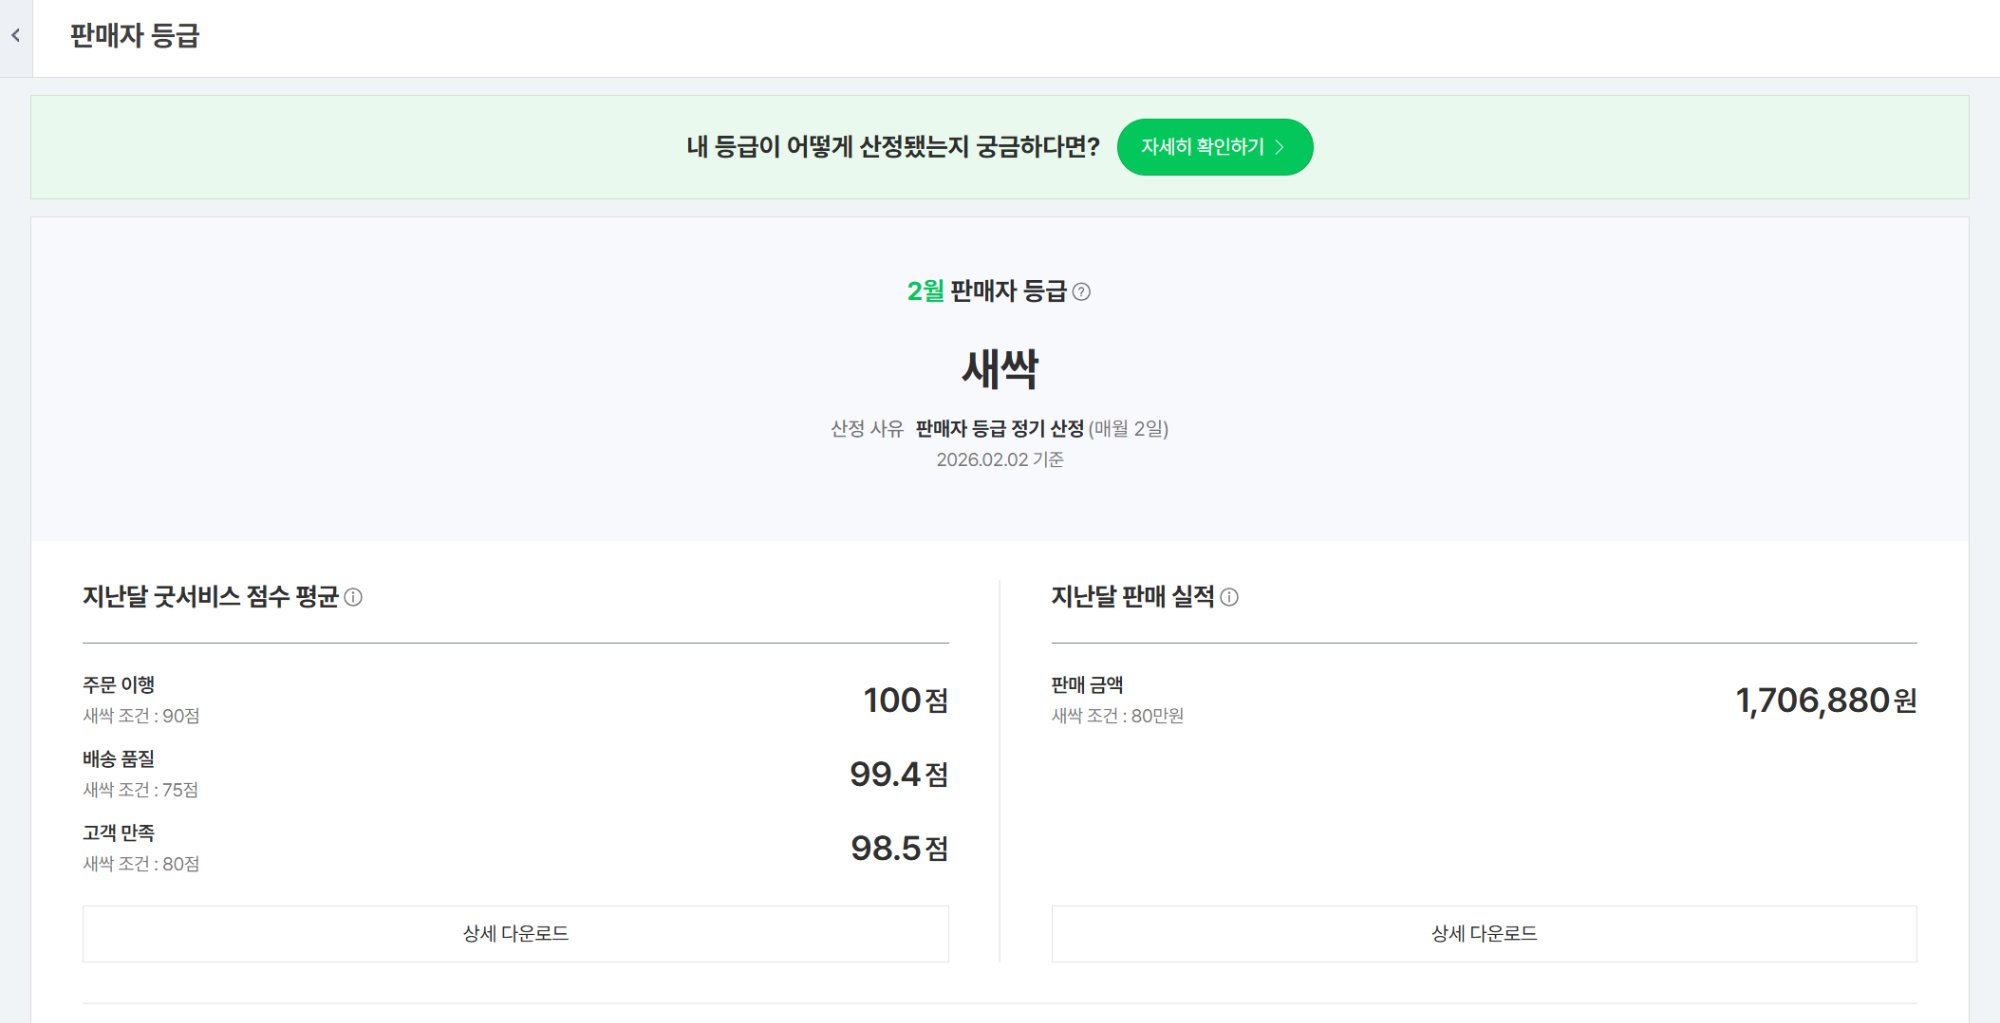The width and height of the screenshot is (2000, 1023).
Task: Select the 99.4점 배송 품질 score
Action: point(898,774)
